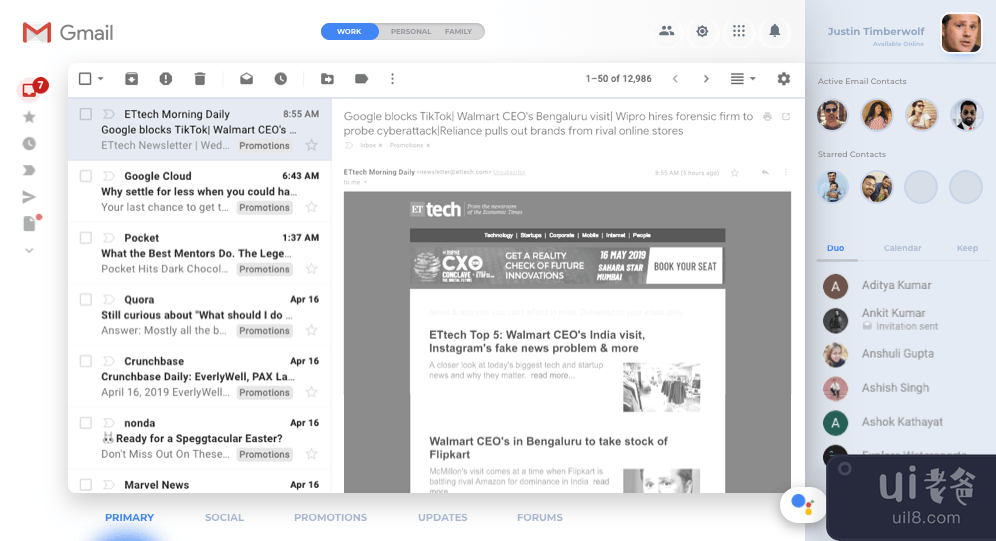Star the Pocket email
996x541 pixels.
(x=311, y=269)
